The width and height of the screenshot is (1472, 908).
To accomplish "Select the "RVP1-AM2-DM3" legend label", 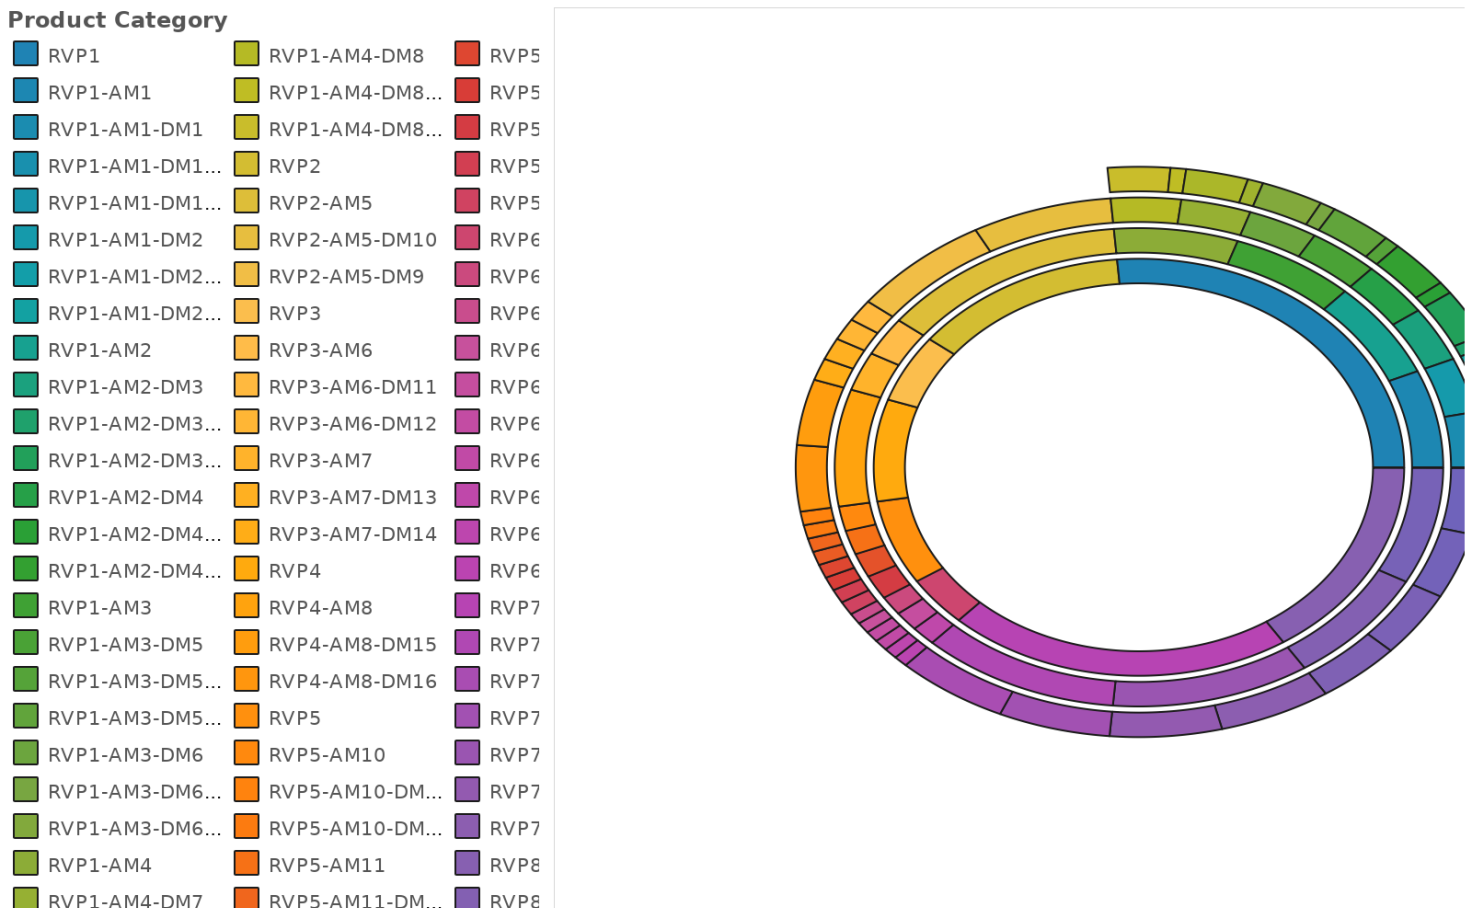I will click(125, 387).
